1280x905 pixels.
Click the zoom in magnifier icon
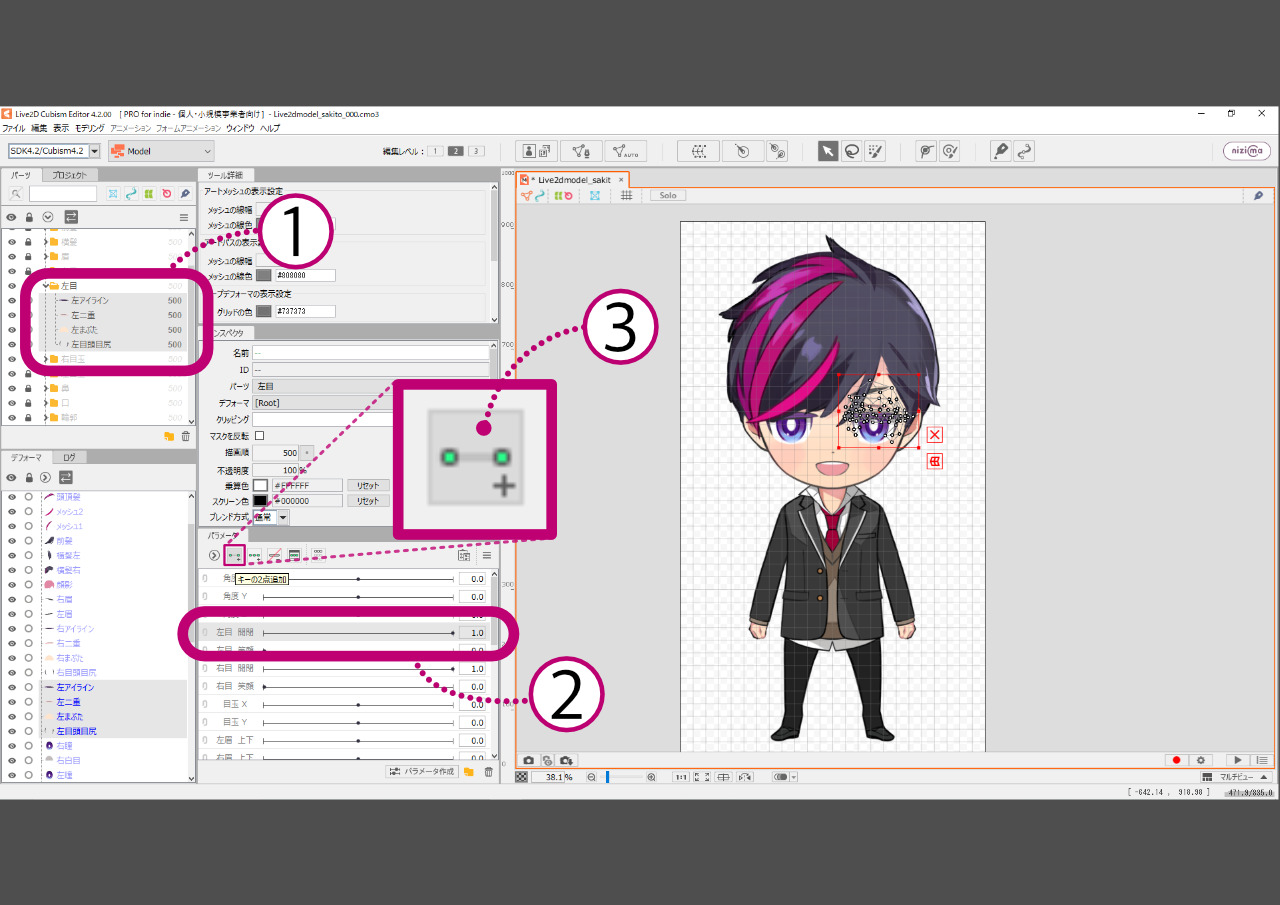click(651, 777)
